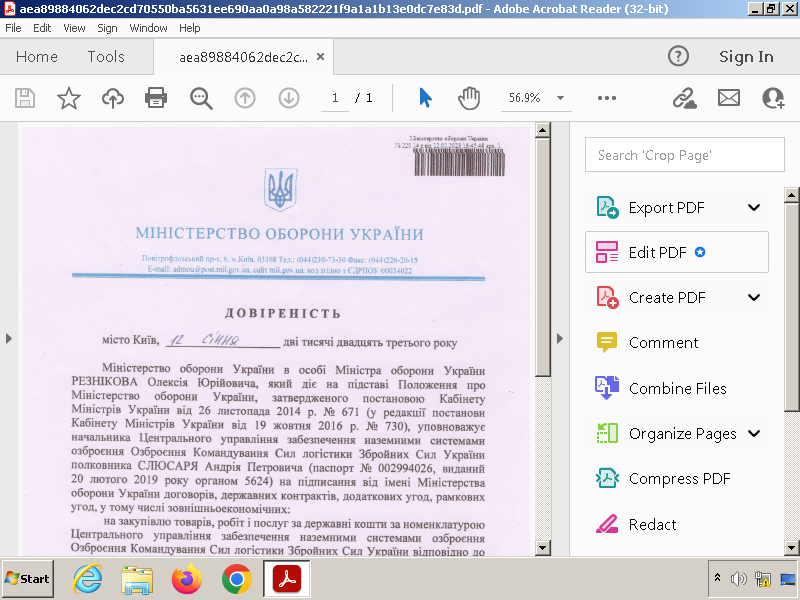Screen dimensions: 800x600
Task: Go to previous page arrow icon
Action: (x=245, y=98)
